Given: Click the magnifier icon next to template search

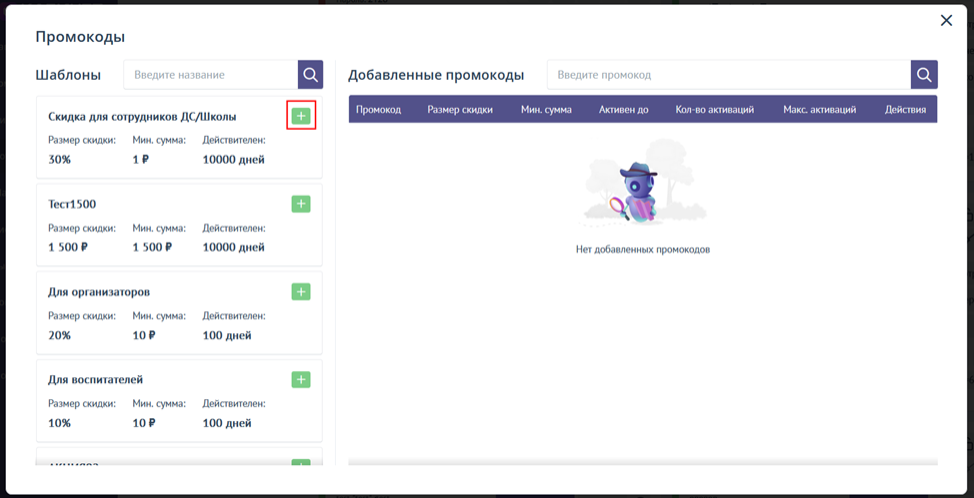Looking at the screenshot, I should pos(311,74).
